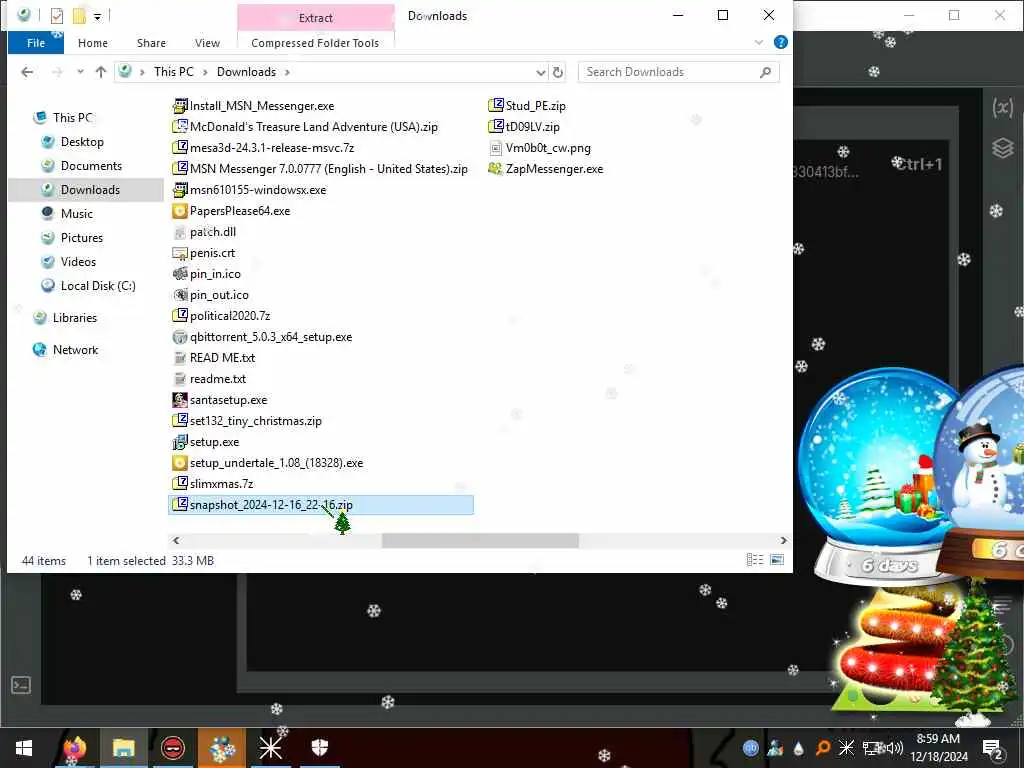Select the pin_out.ico file icon

(180, 295)
